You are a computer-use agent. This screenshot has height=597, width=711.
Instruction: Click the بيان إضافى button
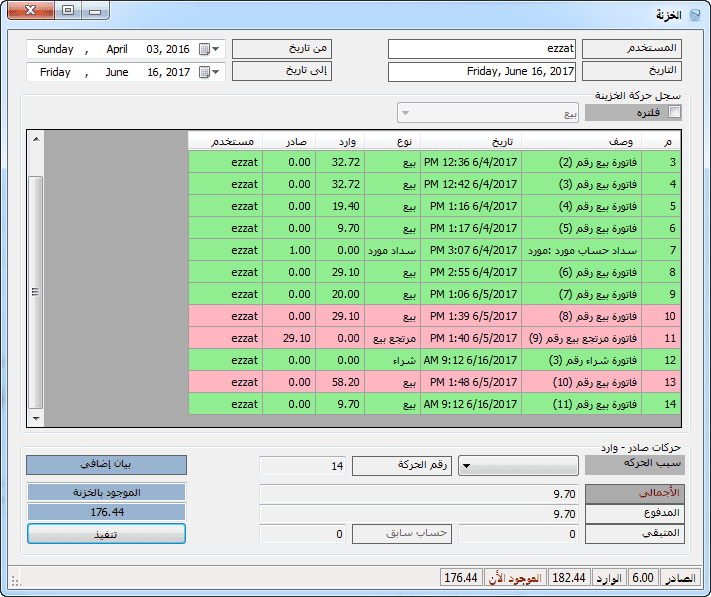[x=106, y=465]
